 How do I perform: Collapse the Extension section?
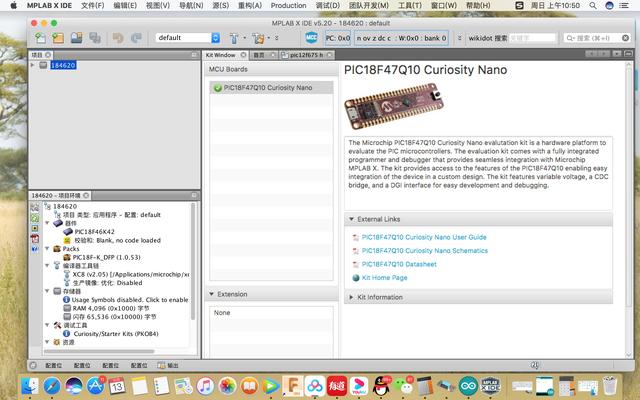point(211,294)
